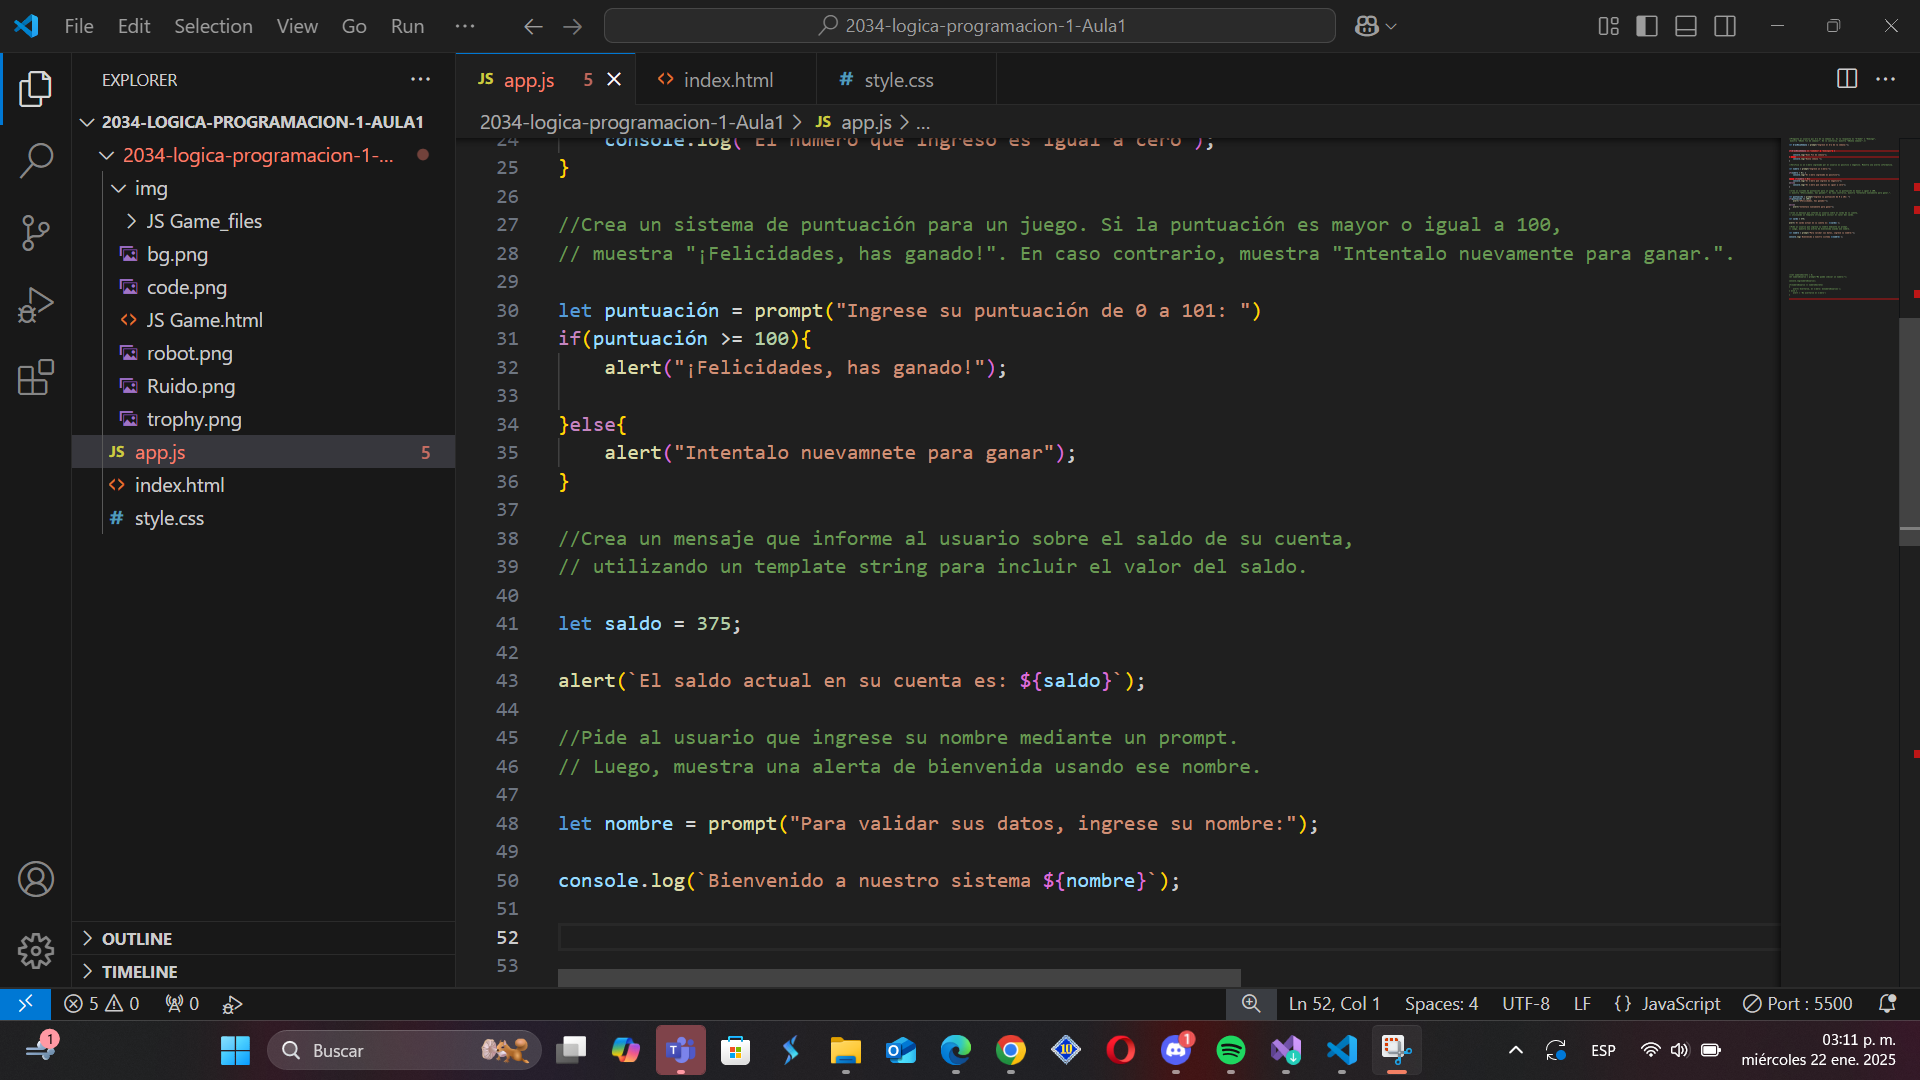Screen dimensions: 1920x1080
Task: Open notifications bell in status bar
Action: tap(1888, 1003)
